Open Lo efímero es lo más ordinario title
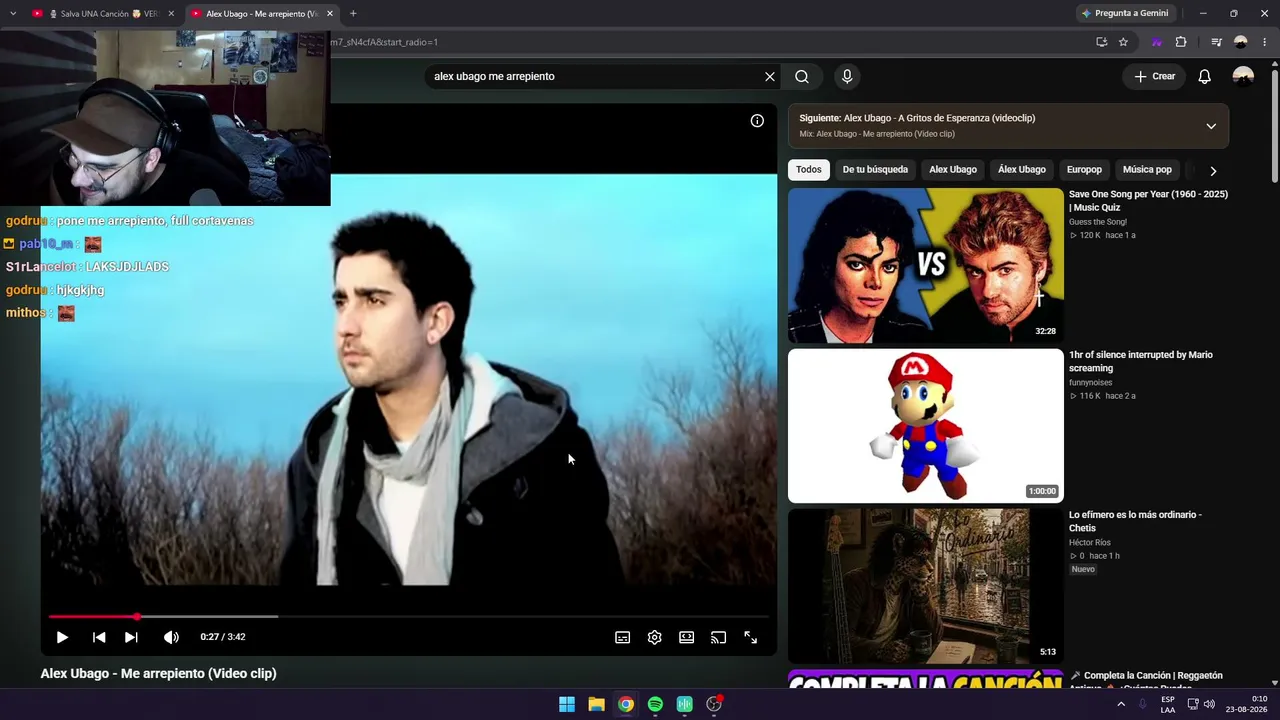This screenshot has height=720, width=1280. [1135, 521]
